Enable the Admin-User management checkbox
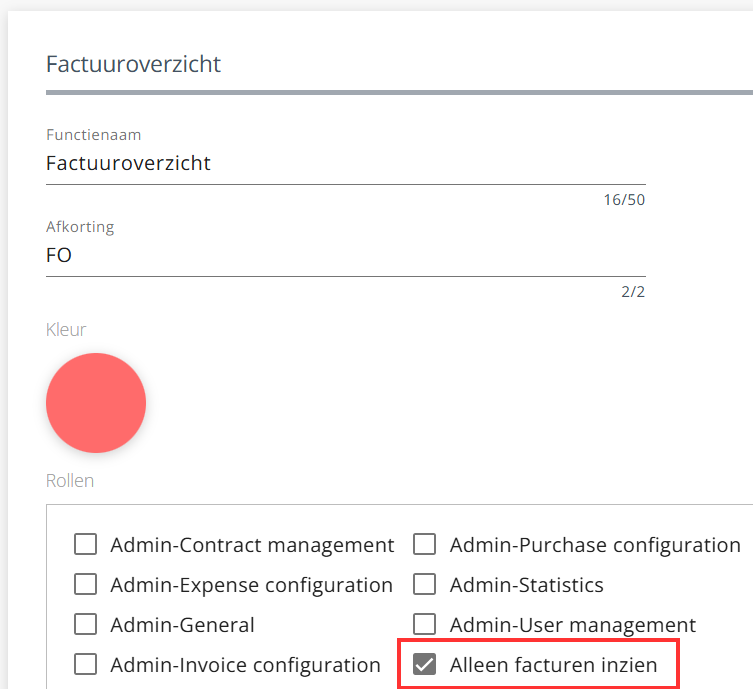Image resolution: width=753 pixels, height=689 pixels. [425, 625]
